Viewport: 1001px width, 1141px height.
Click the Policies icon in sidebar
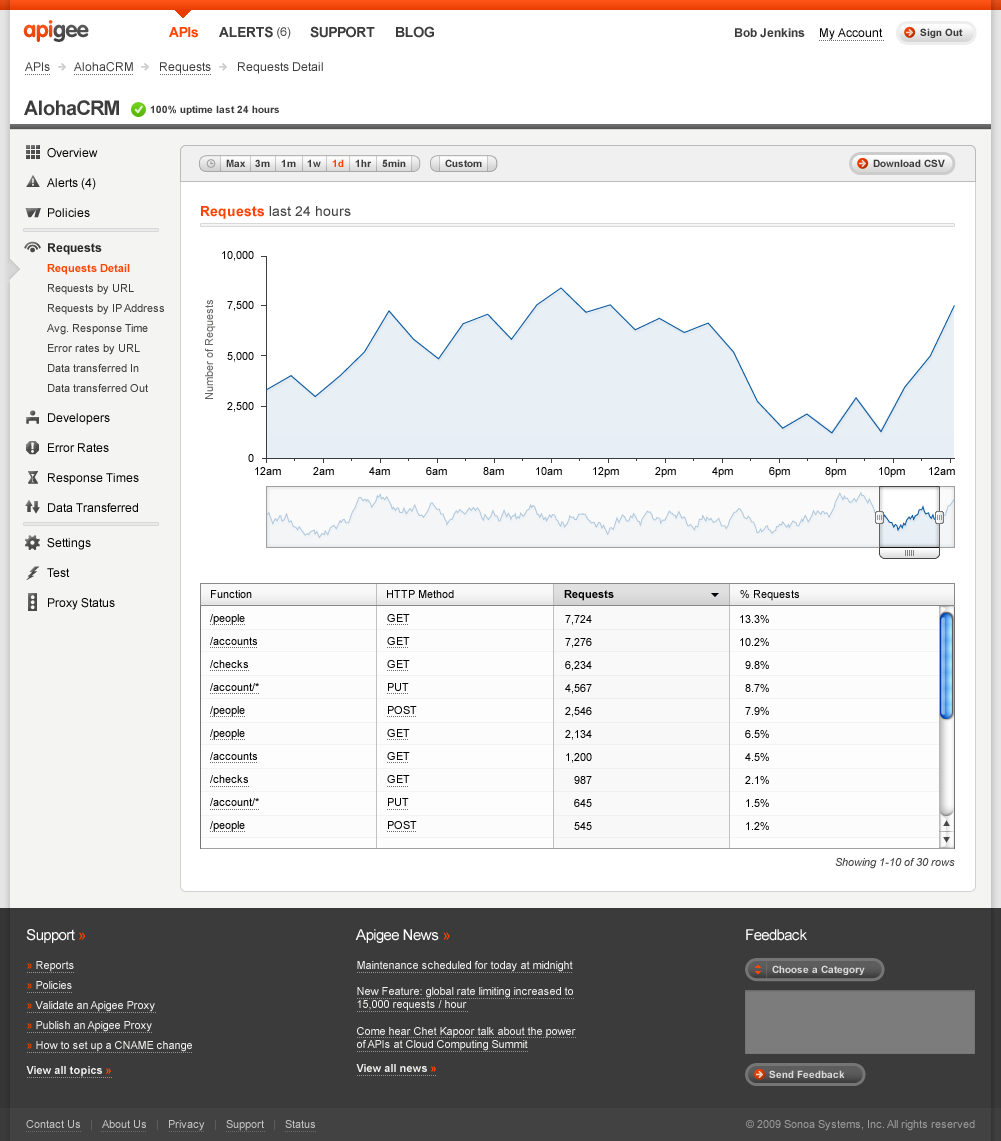pyautogui.click(x=33, y=213)
